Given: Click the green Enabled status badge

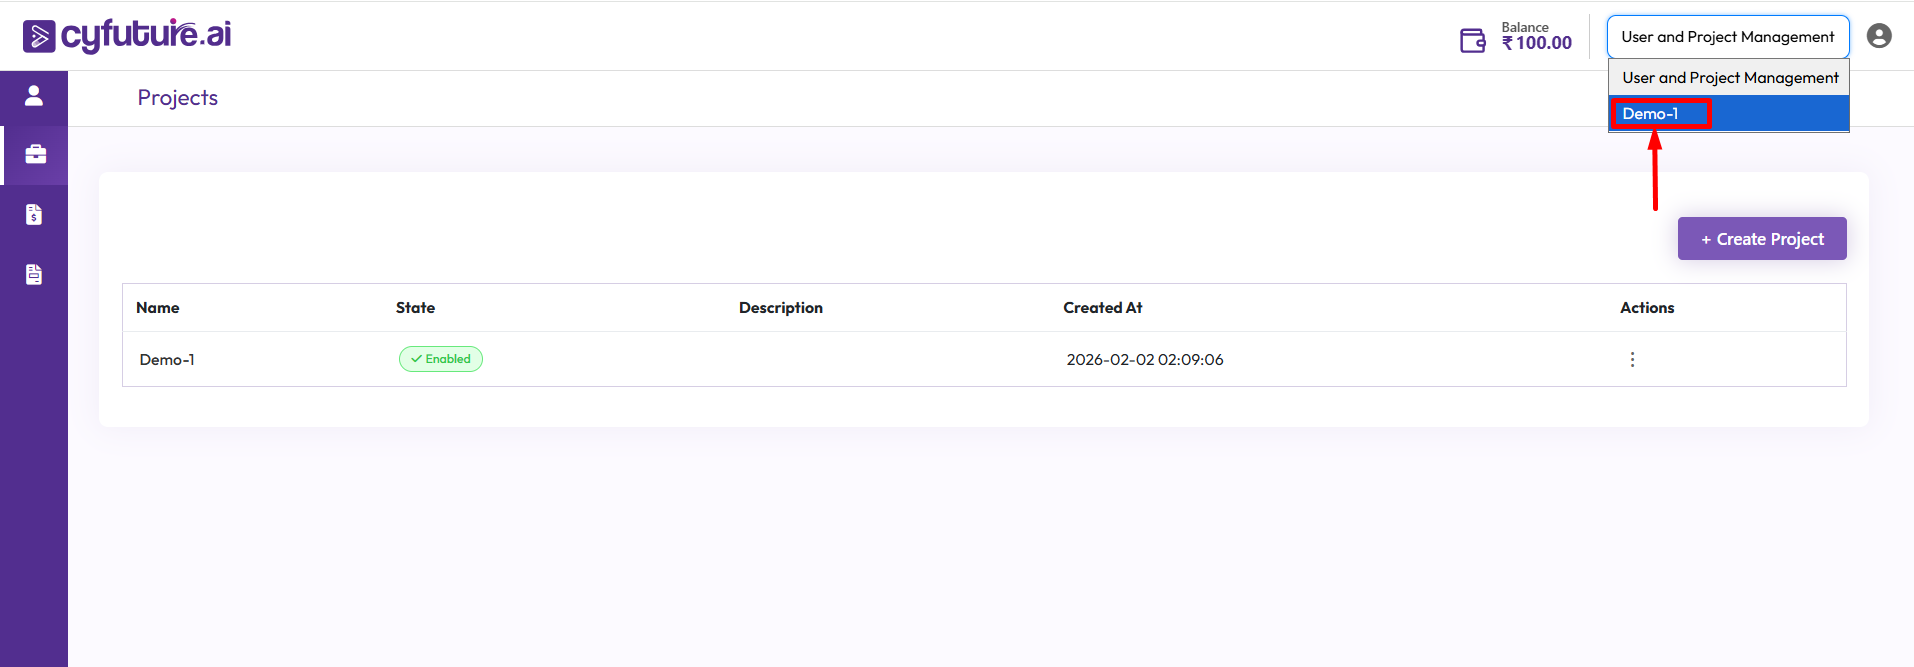Looking at the screenshot, I should (x=441, y=359).
